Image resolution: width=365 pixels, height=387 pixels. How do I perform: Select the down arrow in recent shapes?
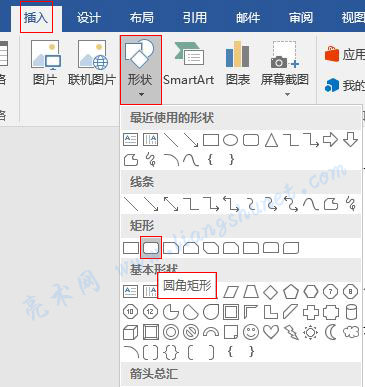tap(350, 140)
